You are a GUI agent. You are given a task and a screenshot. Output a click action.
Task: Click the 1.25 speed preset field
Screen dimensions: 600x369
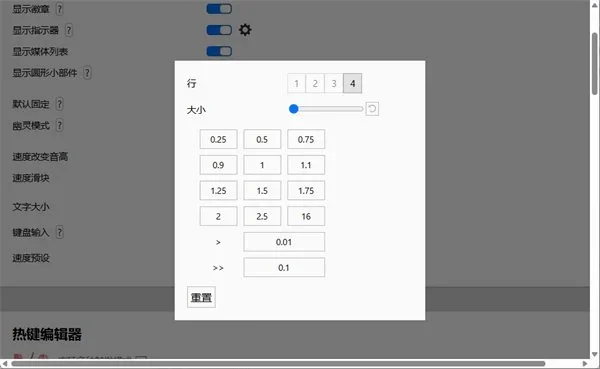[218, 191]
